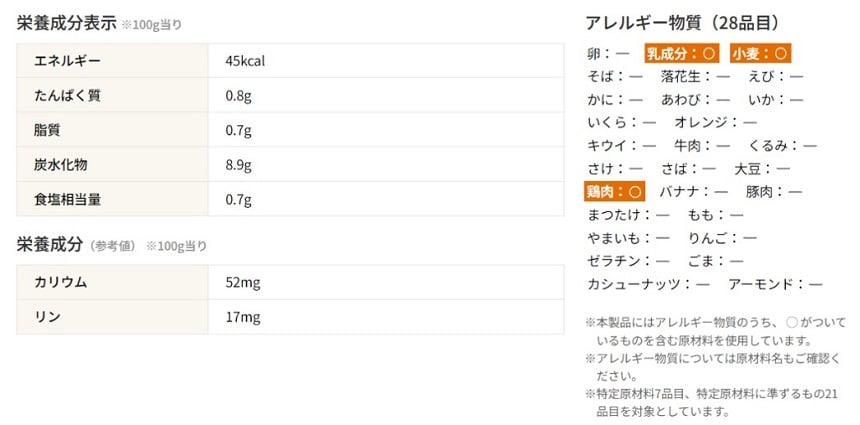Image resolution: width=860 pixels, height=425 pixels.
Task: Click the リン row label
Action: pyautogui.click(x=47, y=317)
